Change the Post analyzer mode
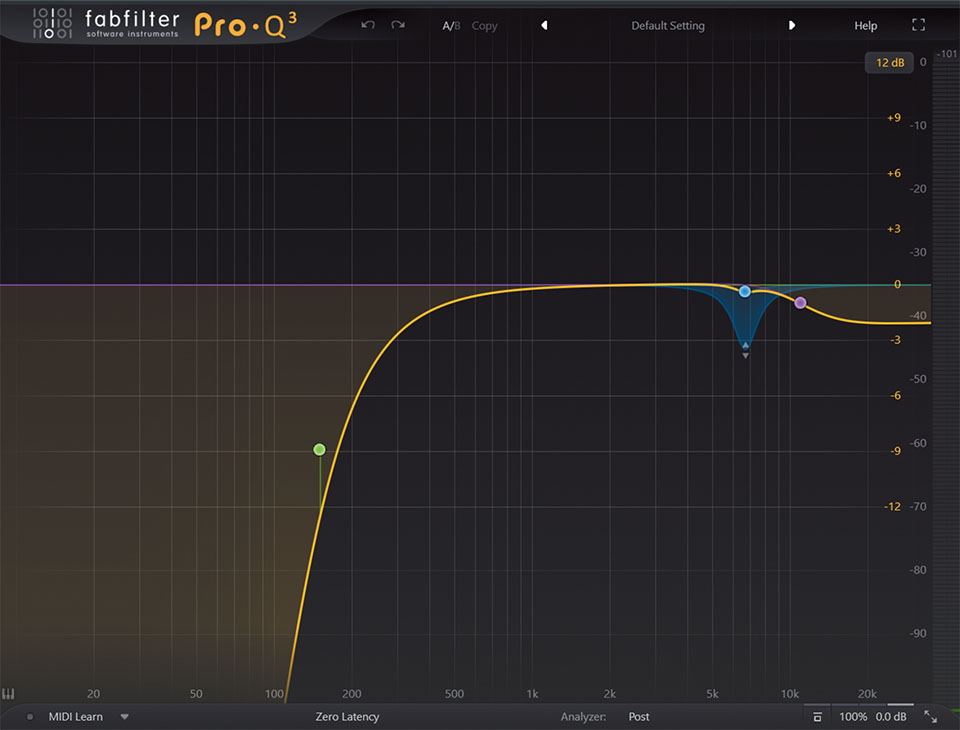The height and width of the screenshot is (730, 960). click(x=639, y=717)
